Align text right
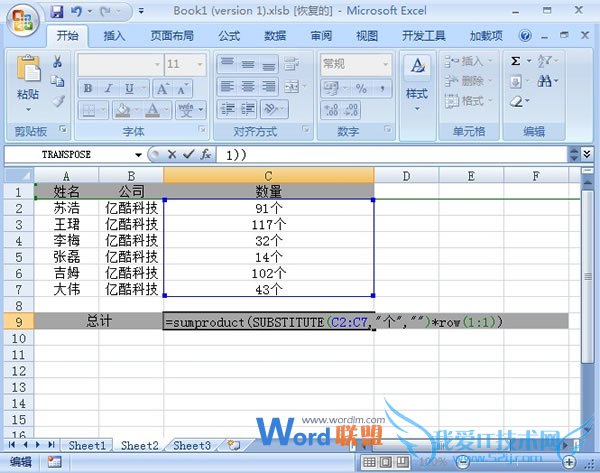This screenshot has width=600, height=473. pos(269,87)
